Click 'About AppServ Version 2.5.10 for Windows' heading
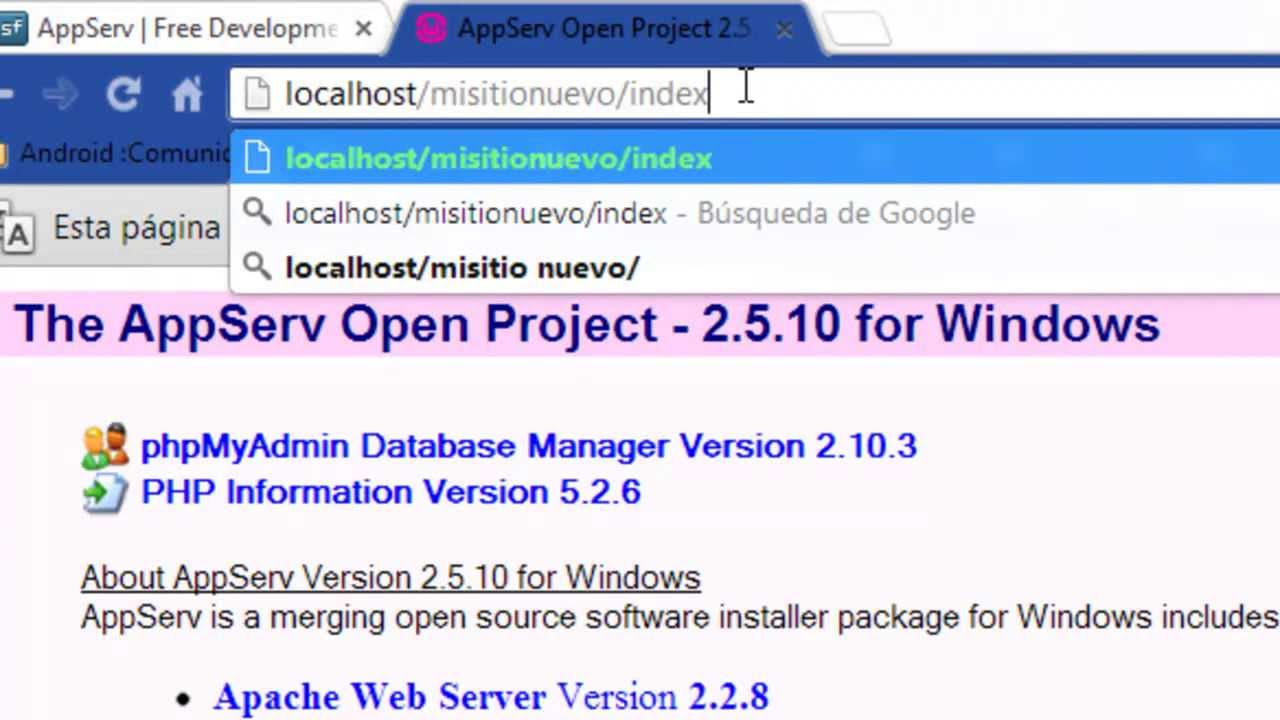Image resolution: width=1280 pixels, height=720 pixels. point(391,577)
